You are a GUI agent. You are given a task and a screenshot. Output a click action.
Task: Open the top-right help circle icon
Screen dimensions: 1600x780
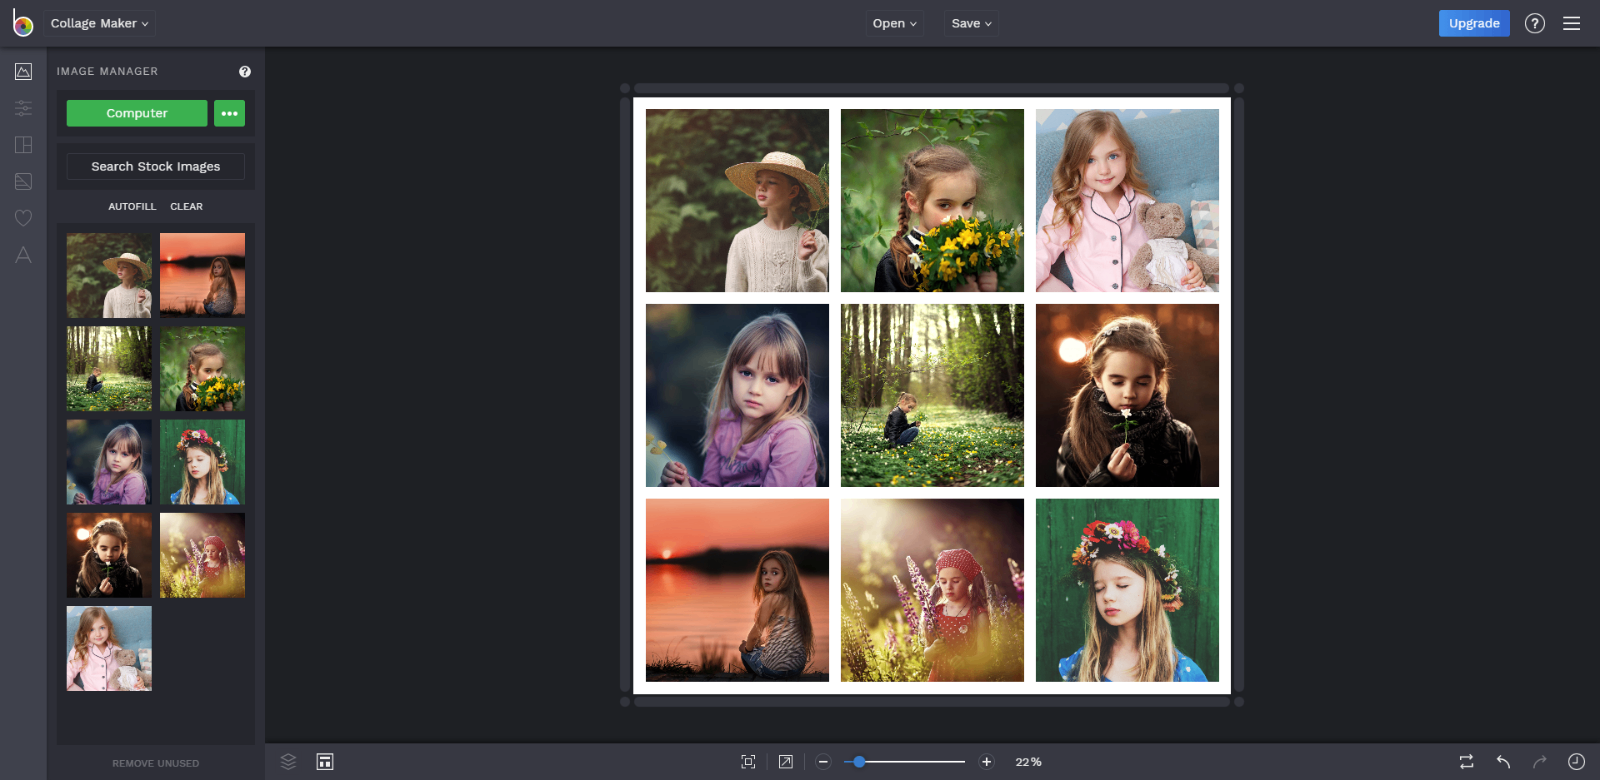[1535, 23]
